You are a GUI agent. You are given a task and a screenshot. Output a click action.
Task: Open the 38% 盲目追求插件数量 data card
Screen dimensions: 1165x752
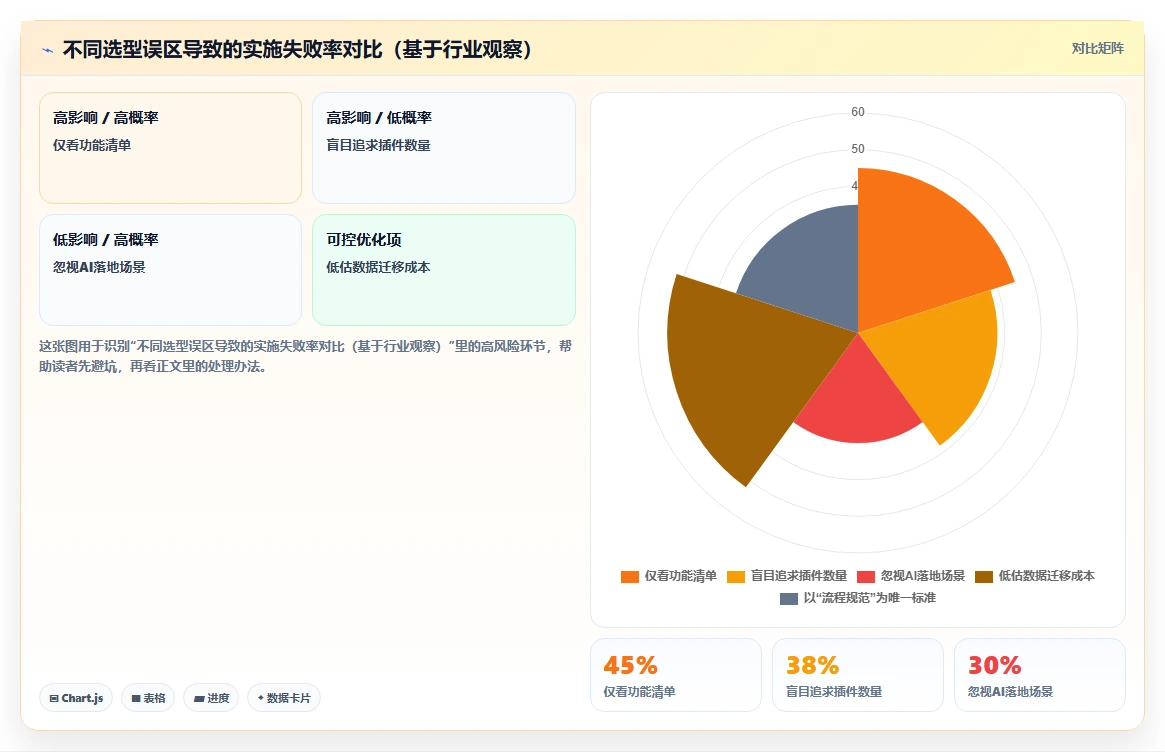click(x=858, y=675)
